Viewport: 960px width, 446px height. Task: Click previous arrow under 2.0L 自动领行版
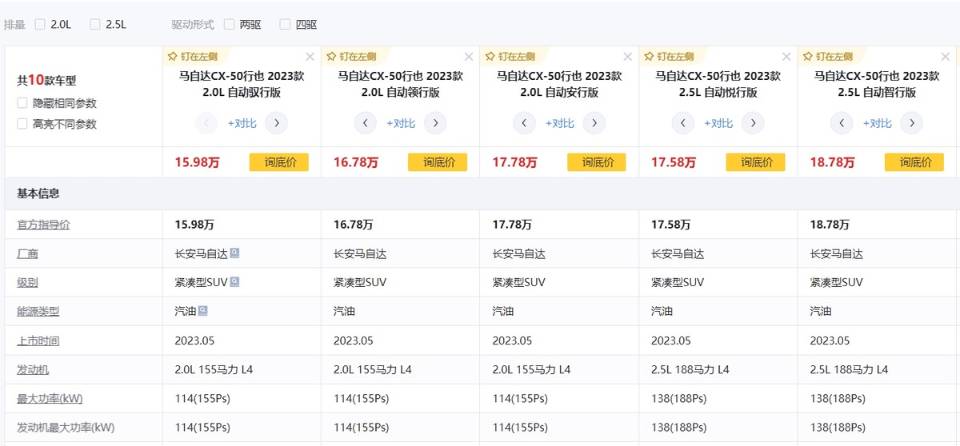tap(366, 123)
